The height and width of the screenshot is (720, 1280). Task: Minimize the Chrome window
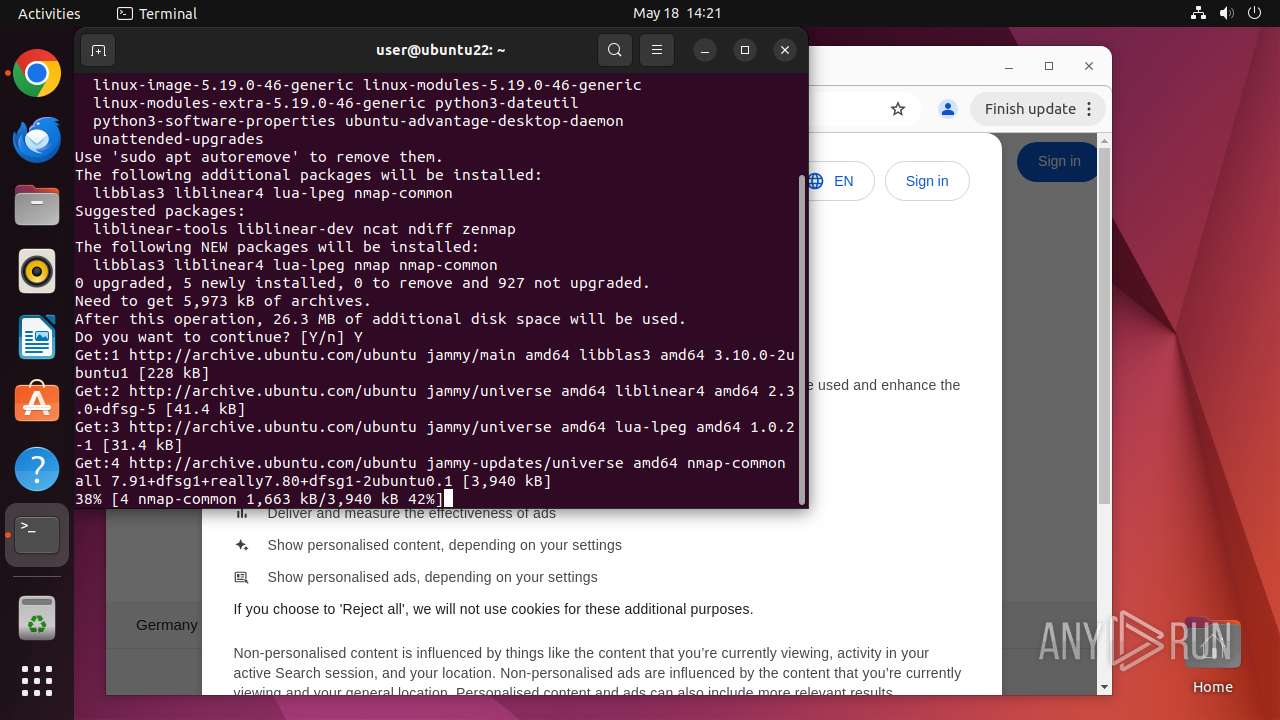coord(1009,66)
